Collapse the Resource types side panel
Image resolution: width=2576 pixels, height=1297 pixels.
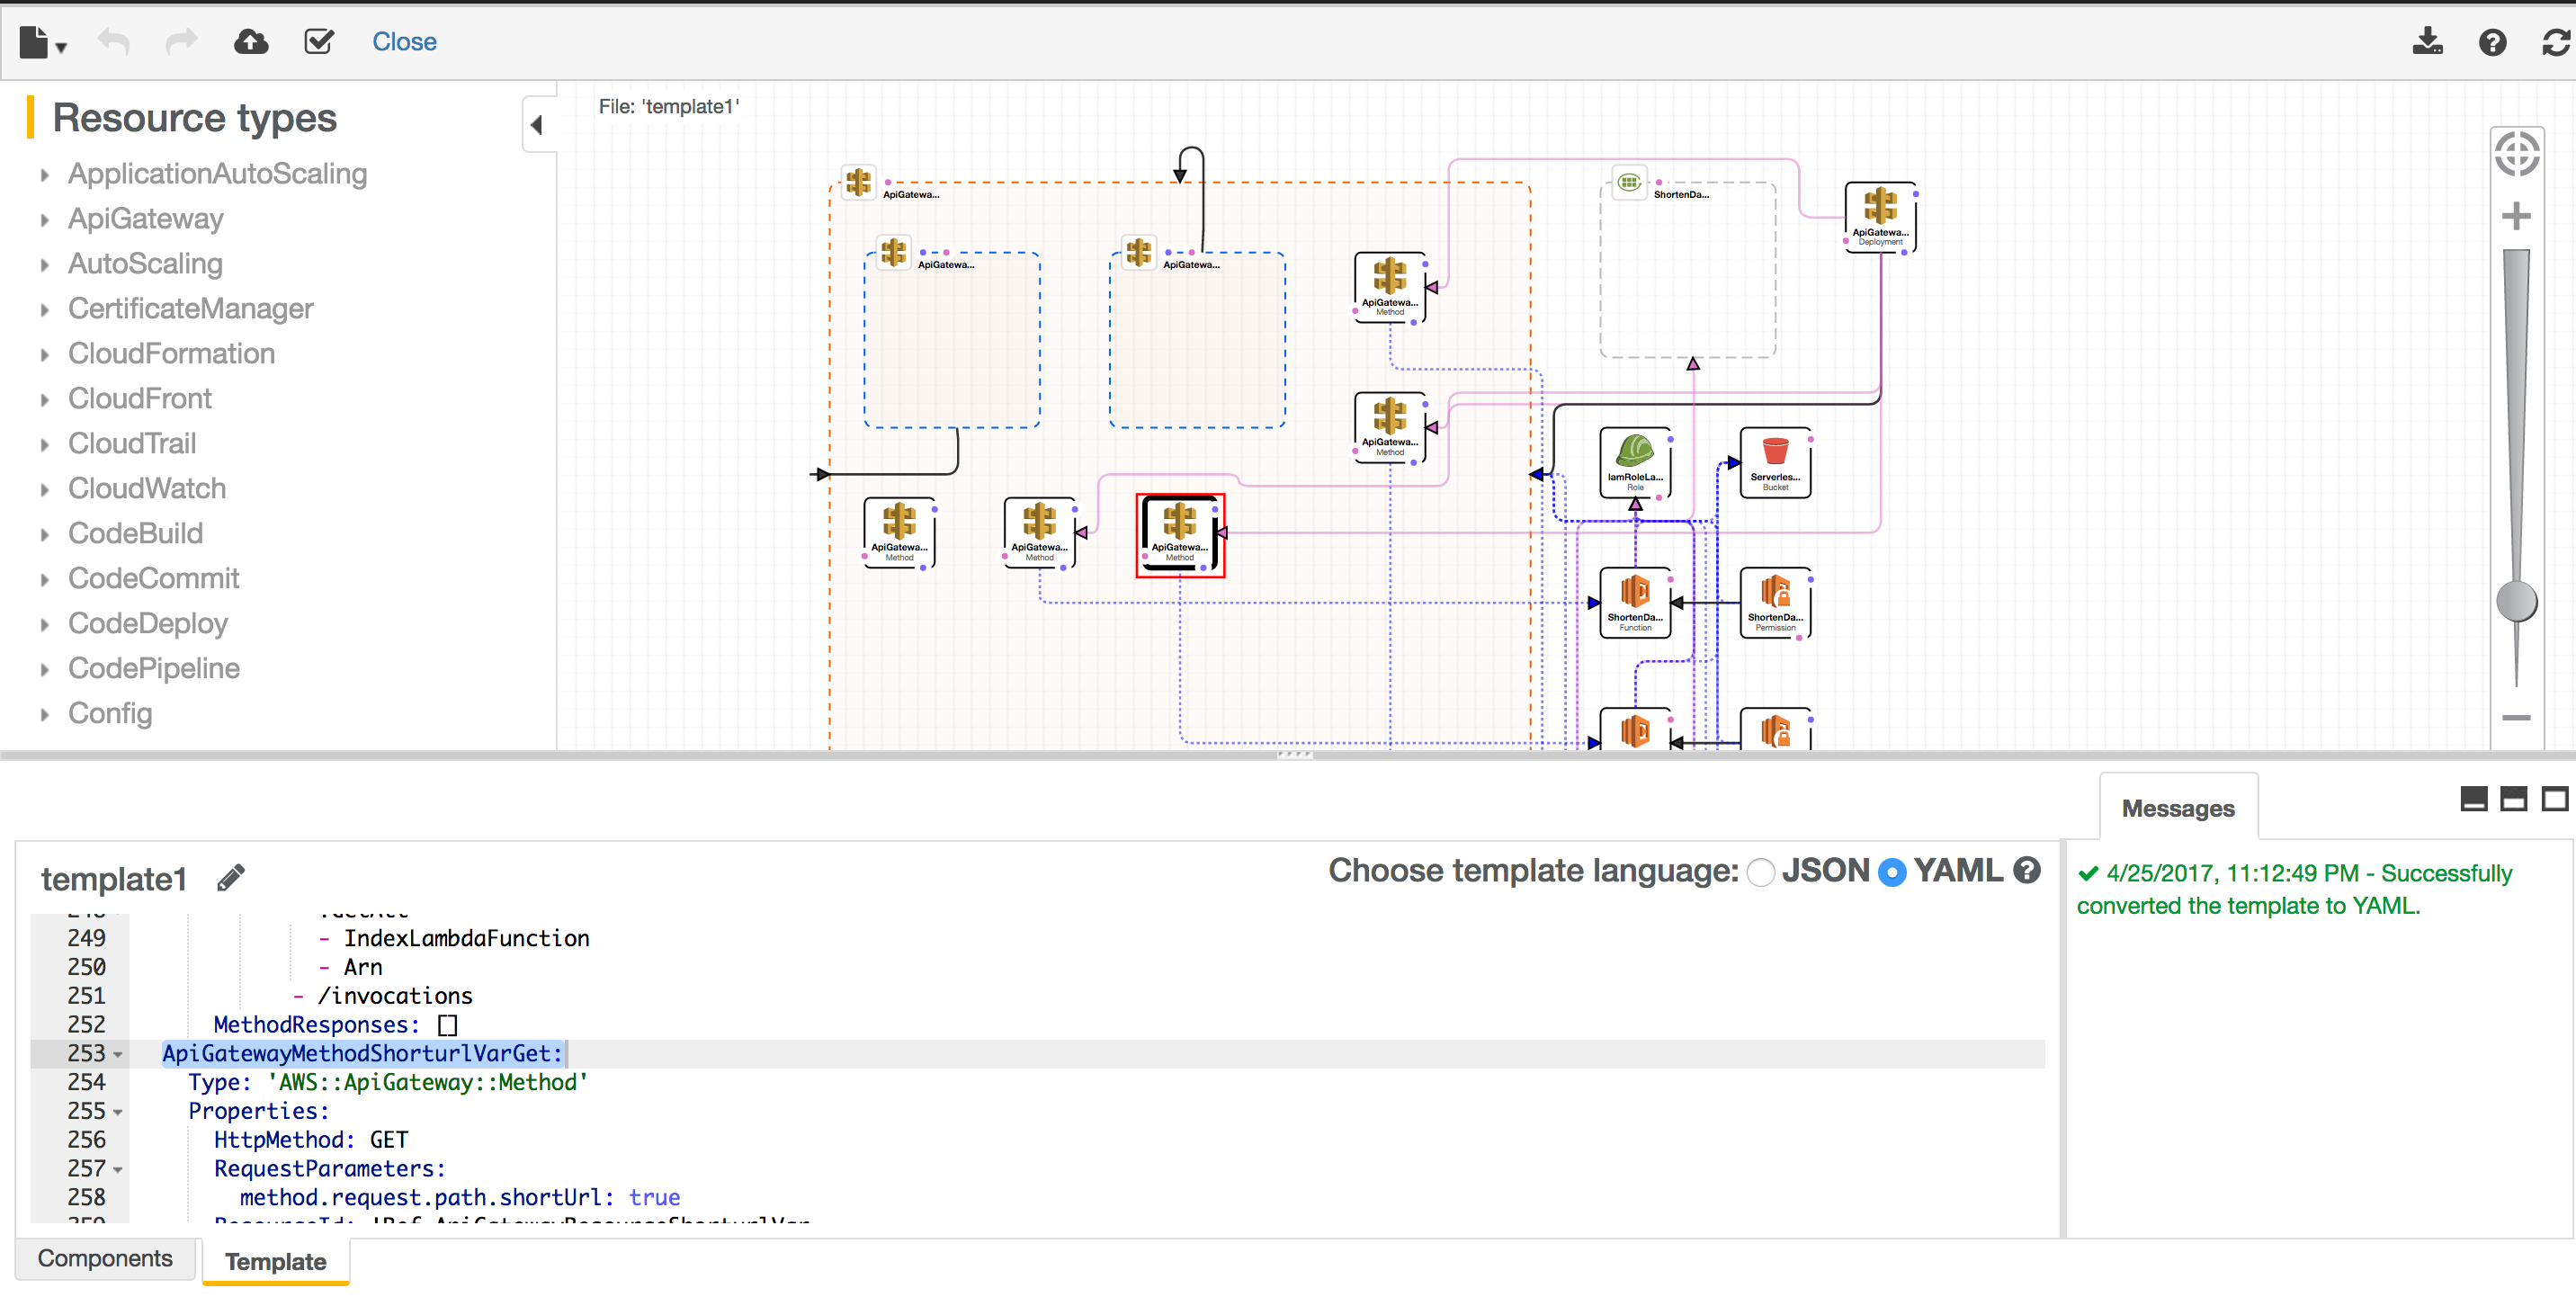point(537,125)
